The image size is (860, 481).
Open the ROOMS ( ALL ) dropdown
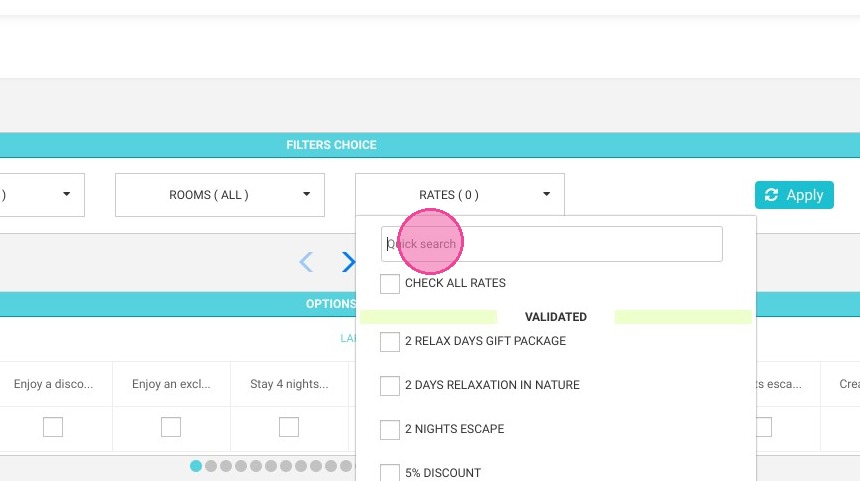tap(219, 195)
